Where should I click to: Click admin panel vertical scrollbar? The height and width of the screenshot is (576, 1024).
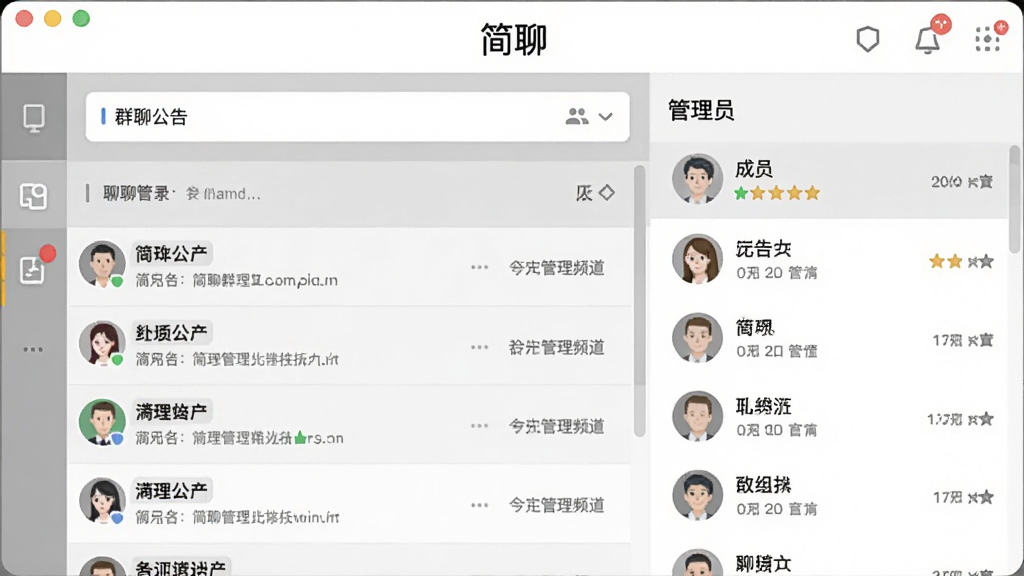click(x=1014, y=199)
